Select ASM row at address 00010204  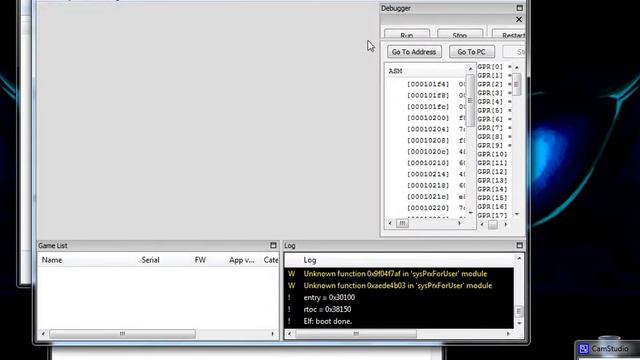pos(426,129)
